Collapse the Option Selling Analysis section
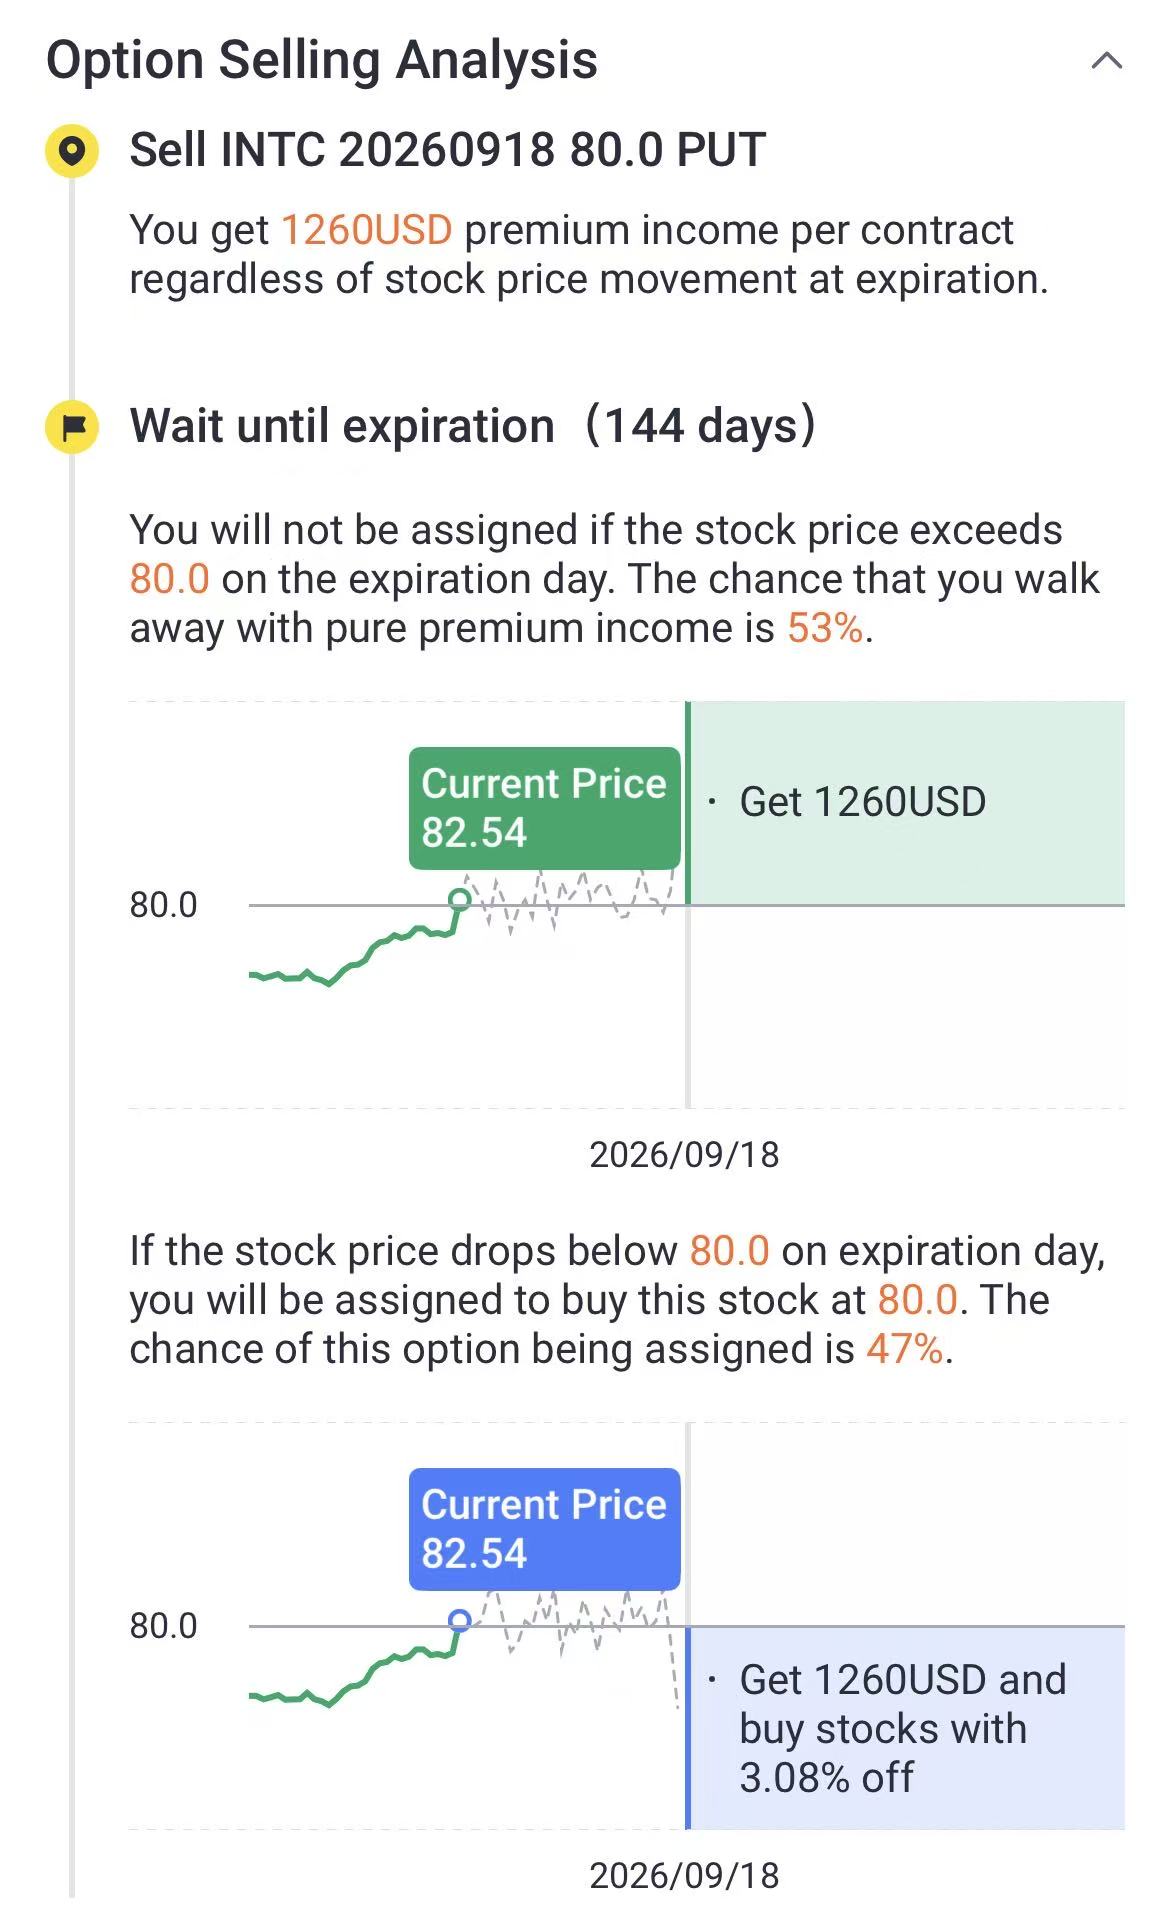The height and width of the screenshot is (1905, 1170). coord(1106,61)
